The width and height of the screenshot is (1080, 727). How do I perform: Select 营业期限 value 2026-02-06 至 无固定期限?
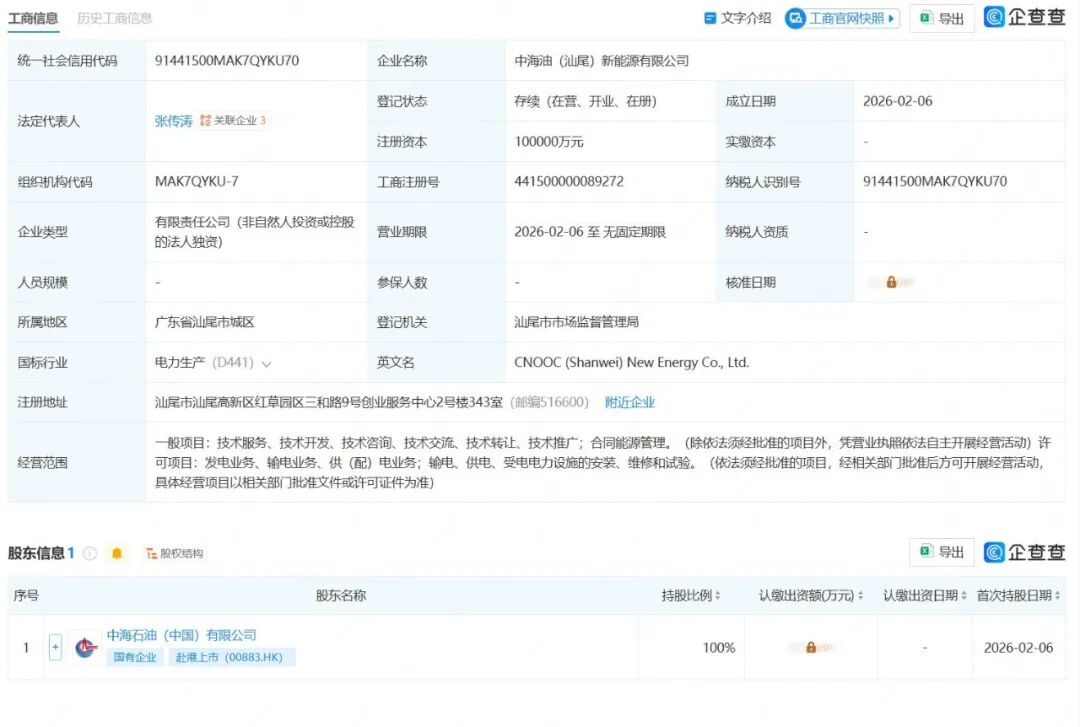[590, 232]
